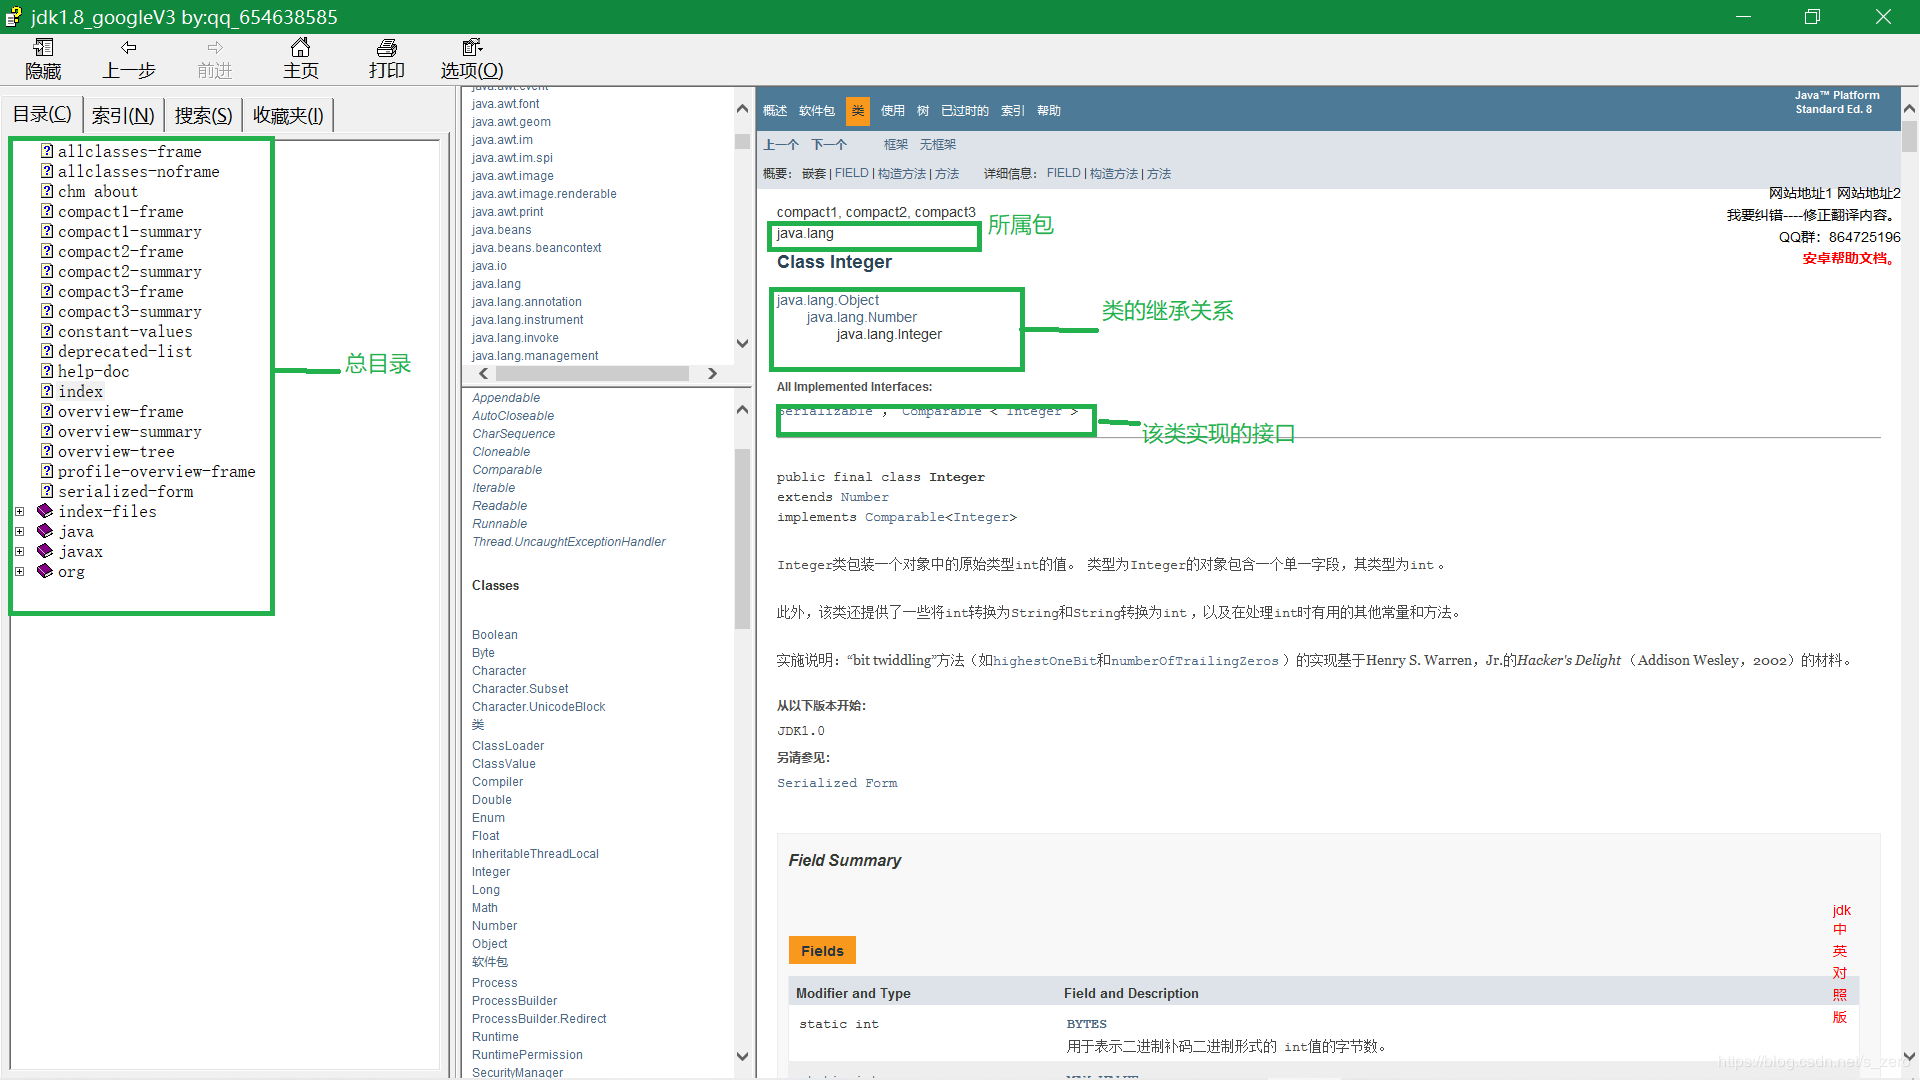The image size is (1920, 1080).
Task: Open java.lang.annotation package link
Action: tap(526, 302)
